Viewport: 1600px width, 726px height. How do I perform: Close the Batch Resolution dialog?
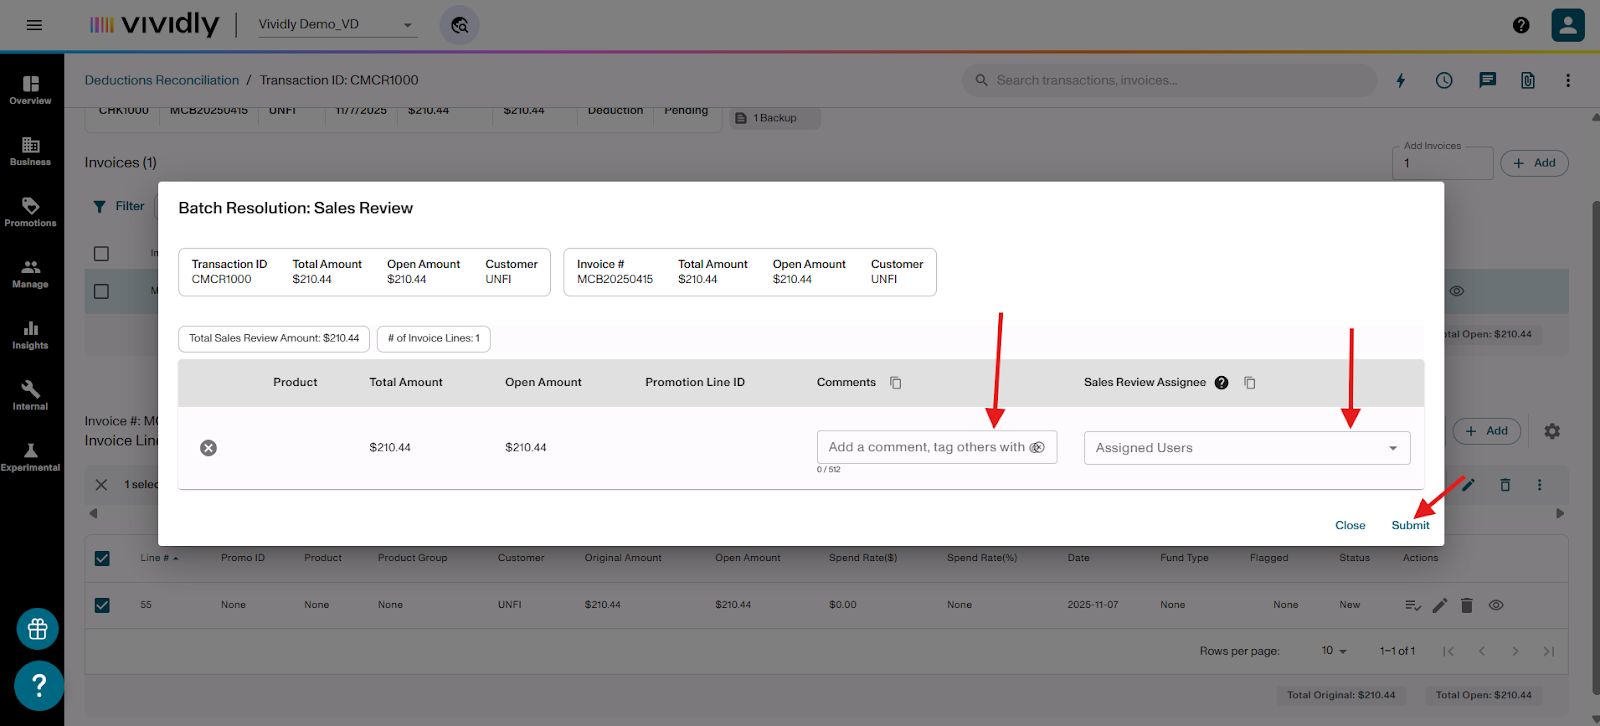coord(1350,525)
